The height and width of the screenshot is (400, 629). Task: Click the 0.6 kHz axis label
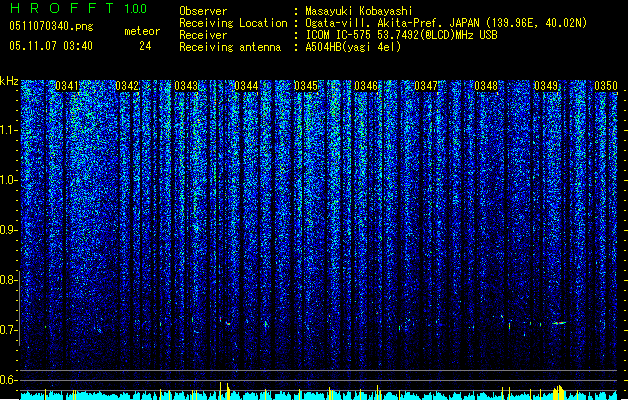tap(8, 380)
